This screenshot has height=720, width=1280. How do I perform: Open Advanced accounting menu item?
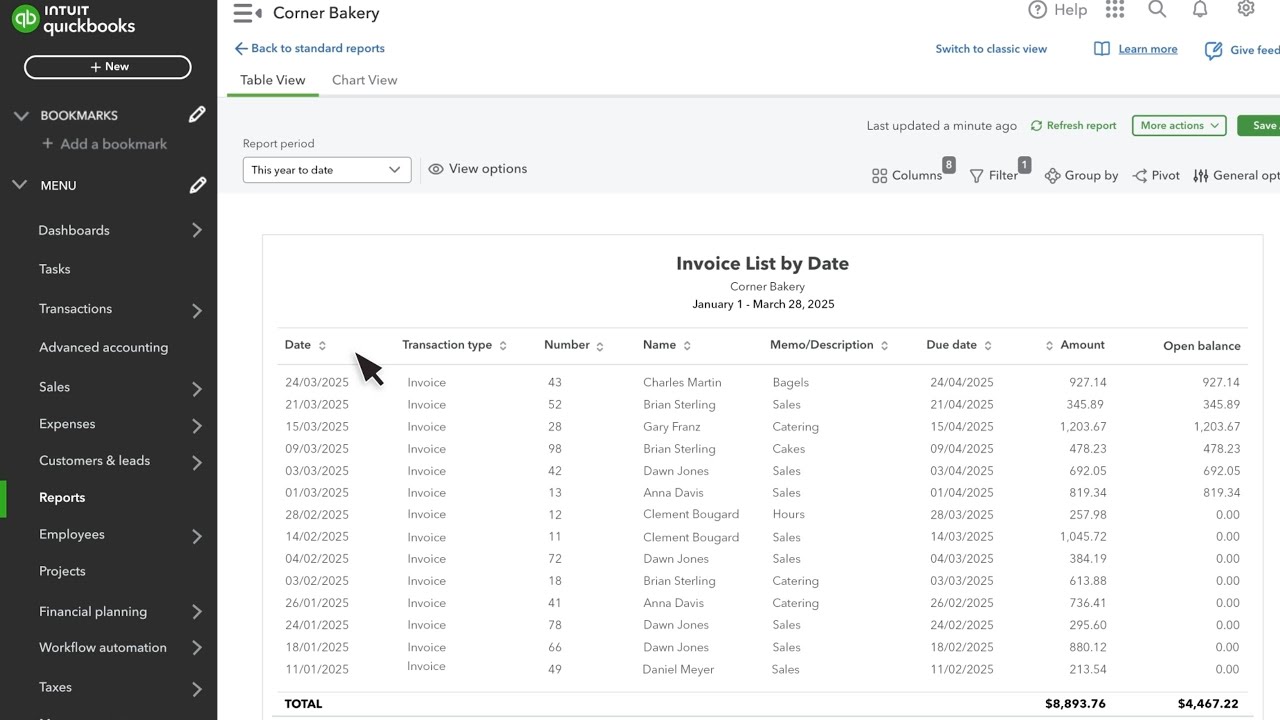[x=103, y=348]
